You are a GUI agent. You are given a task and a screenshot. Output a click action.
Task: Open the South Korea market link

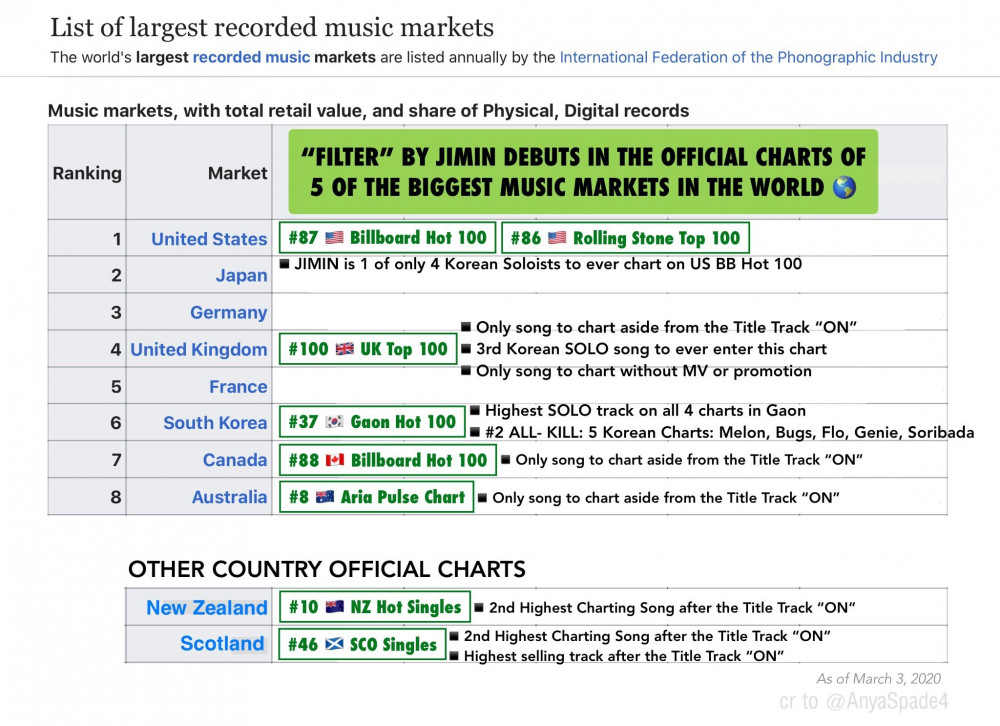point(215,422)
